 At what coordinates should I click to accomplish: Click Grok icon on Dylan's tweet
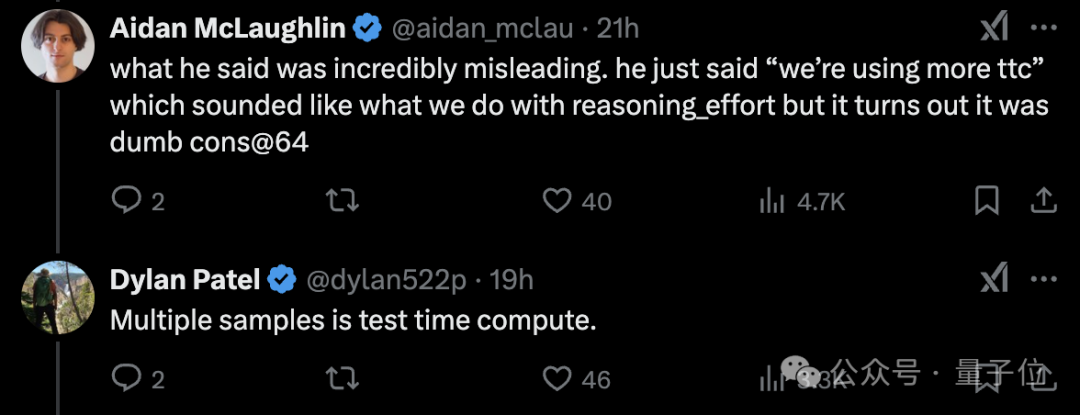click(x=995, y=279)
